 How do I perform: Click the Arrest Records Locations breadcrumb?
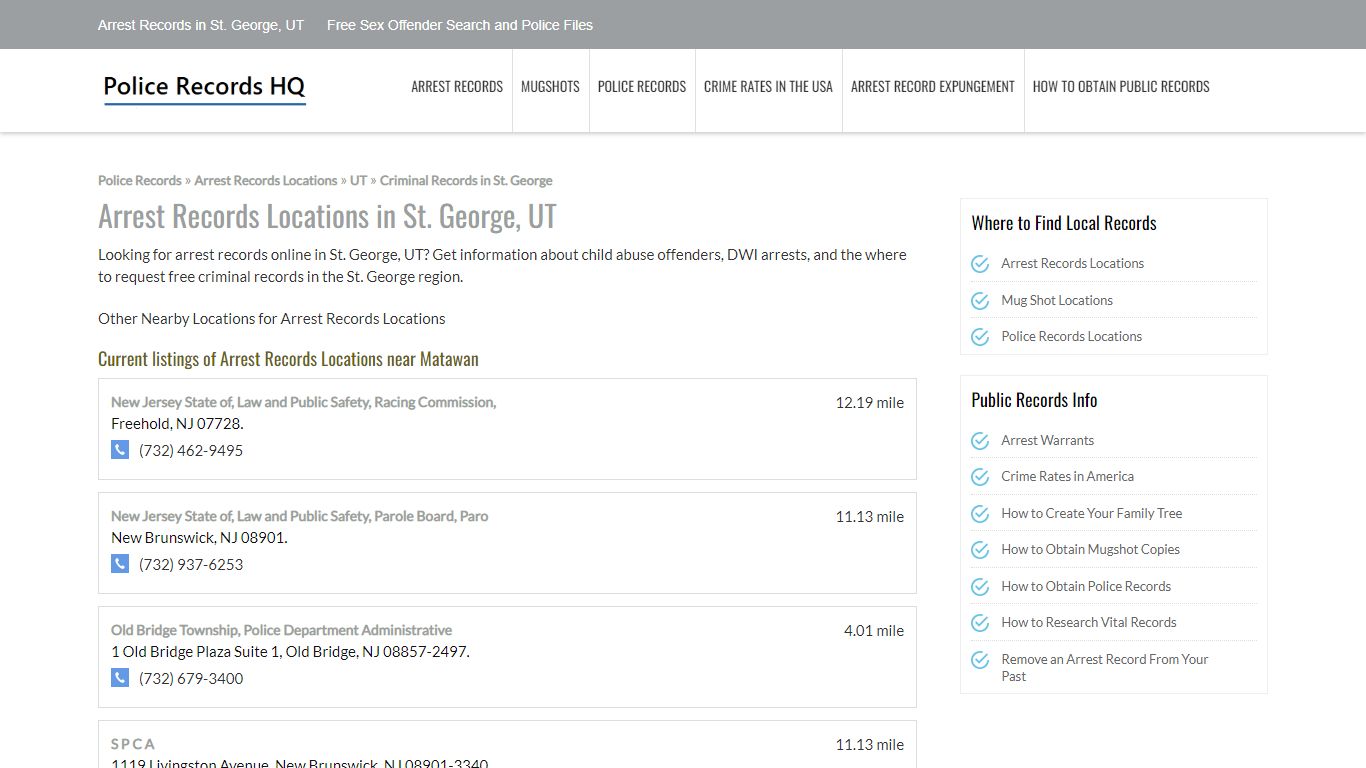point(266,181)
